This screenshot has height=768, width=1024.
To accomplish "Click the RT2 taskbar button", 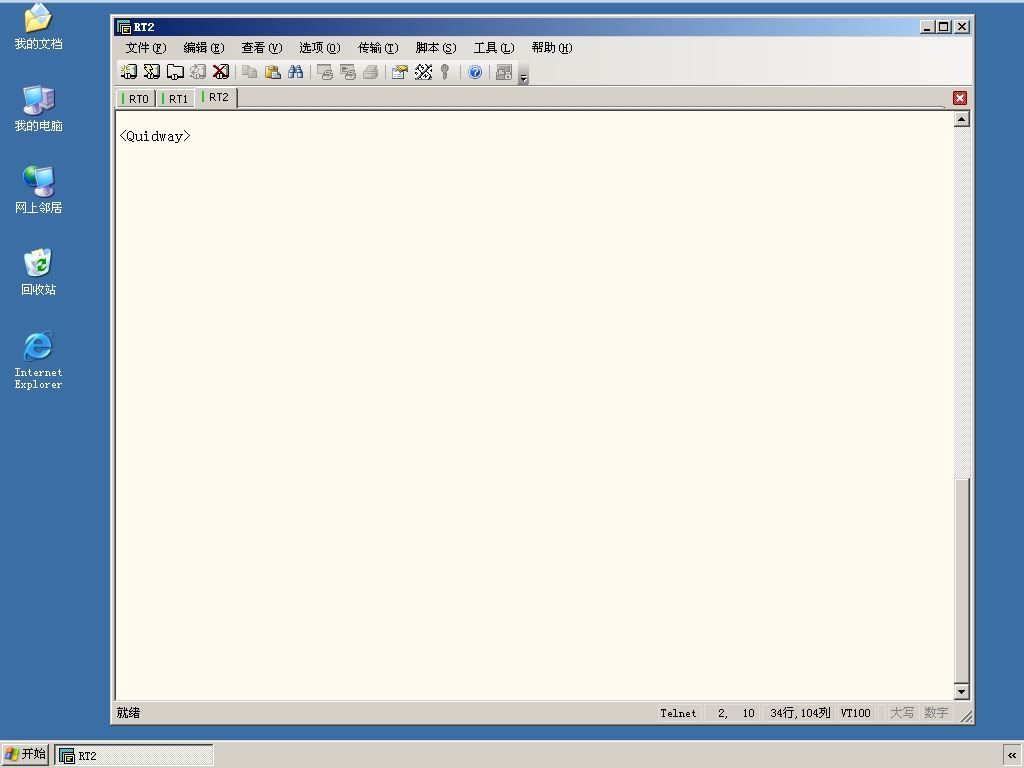I will tap(134, 756).
